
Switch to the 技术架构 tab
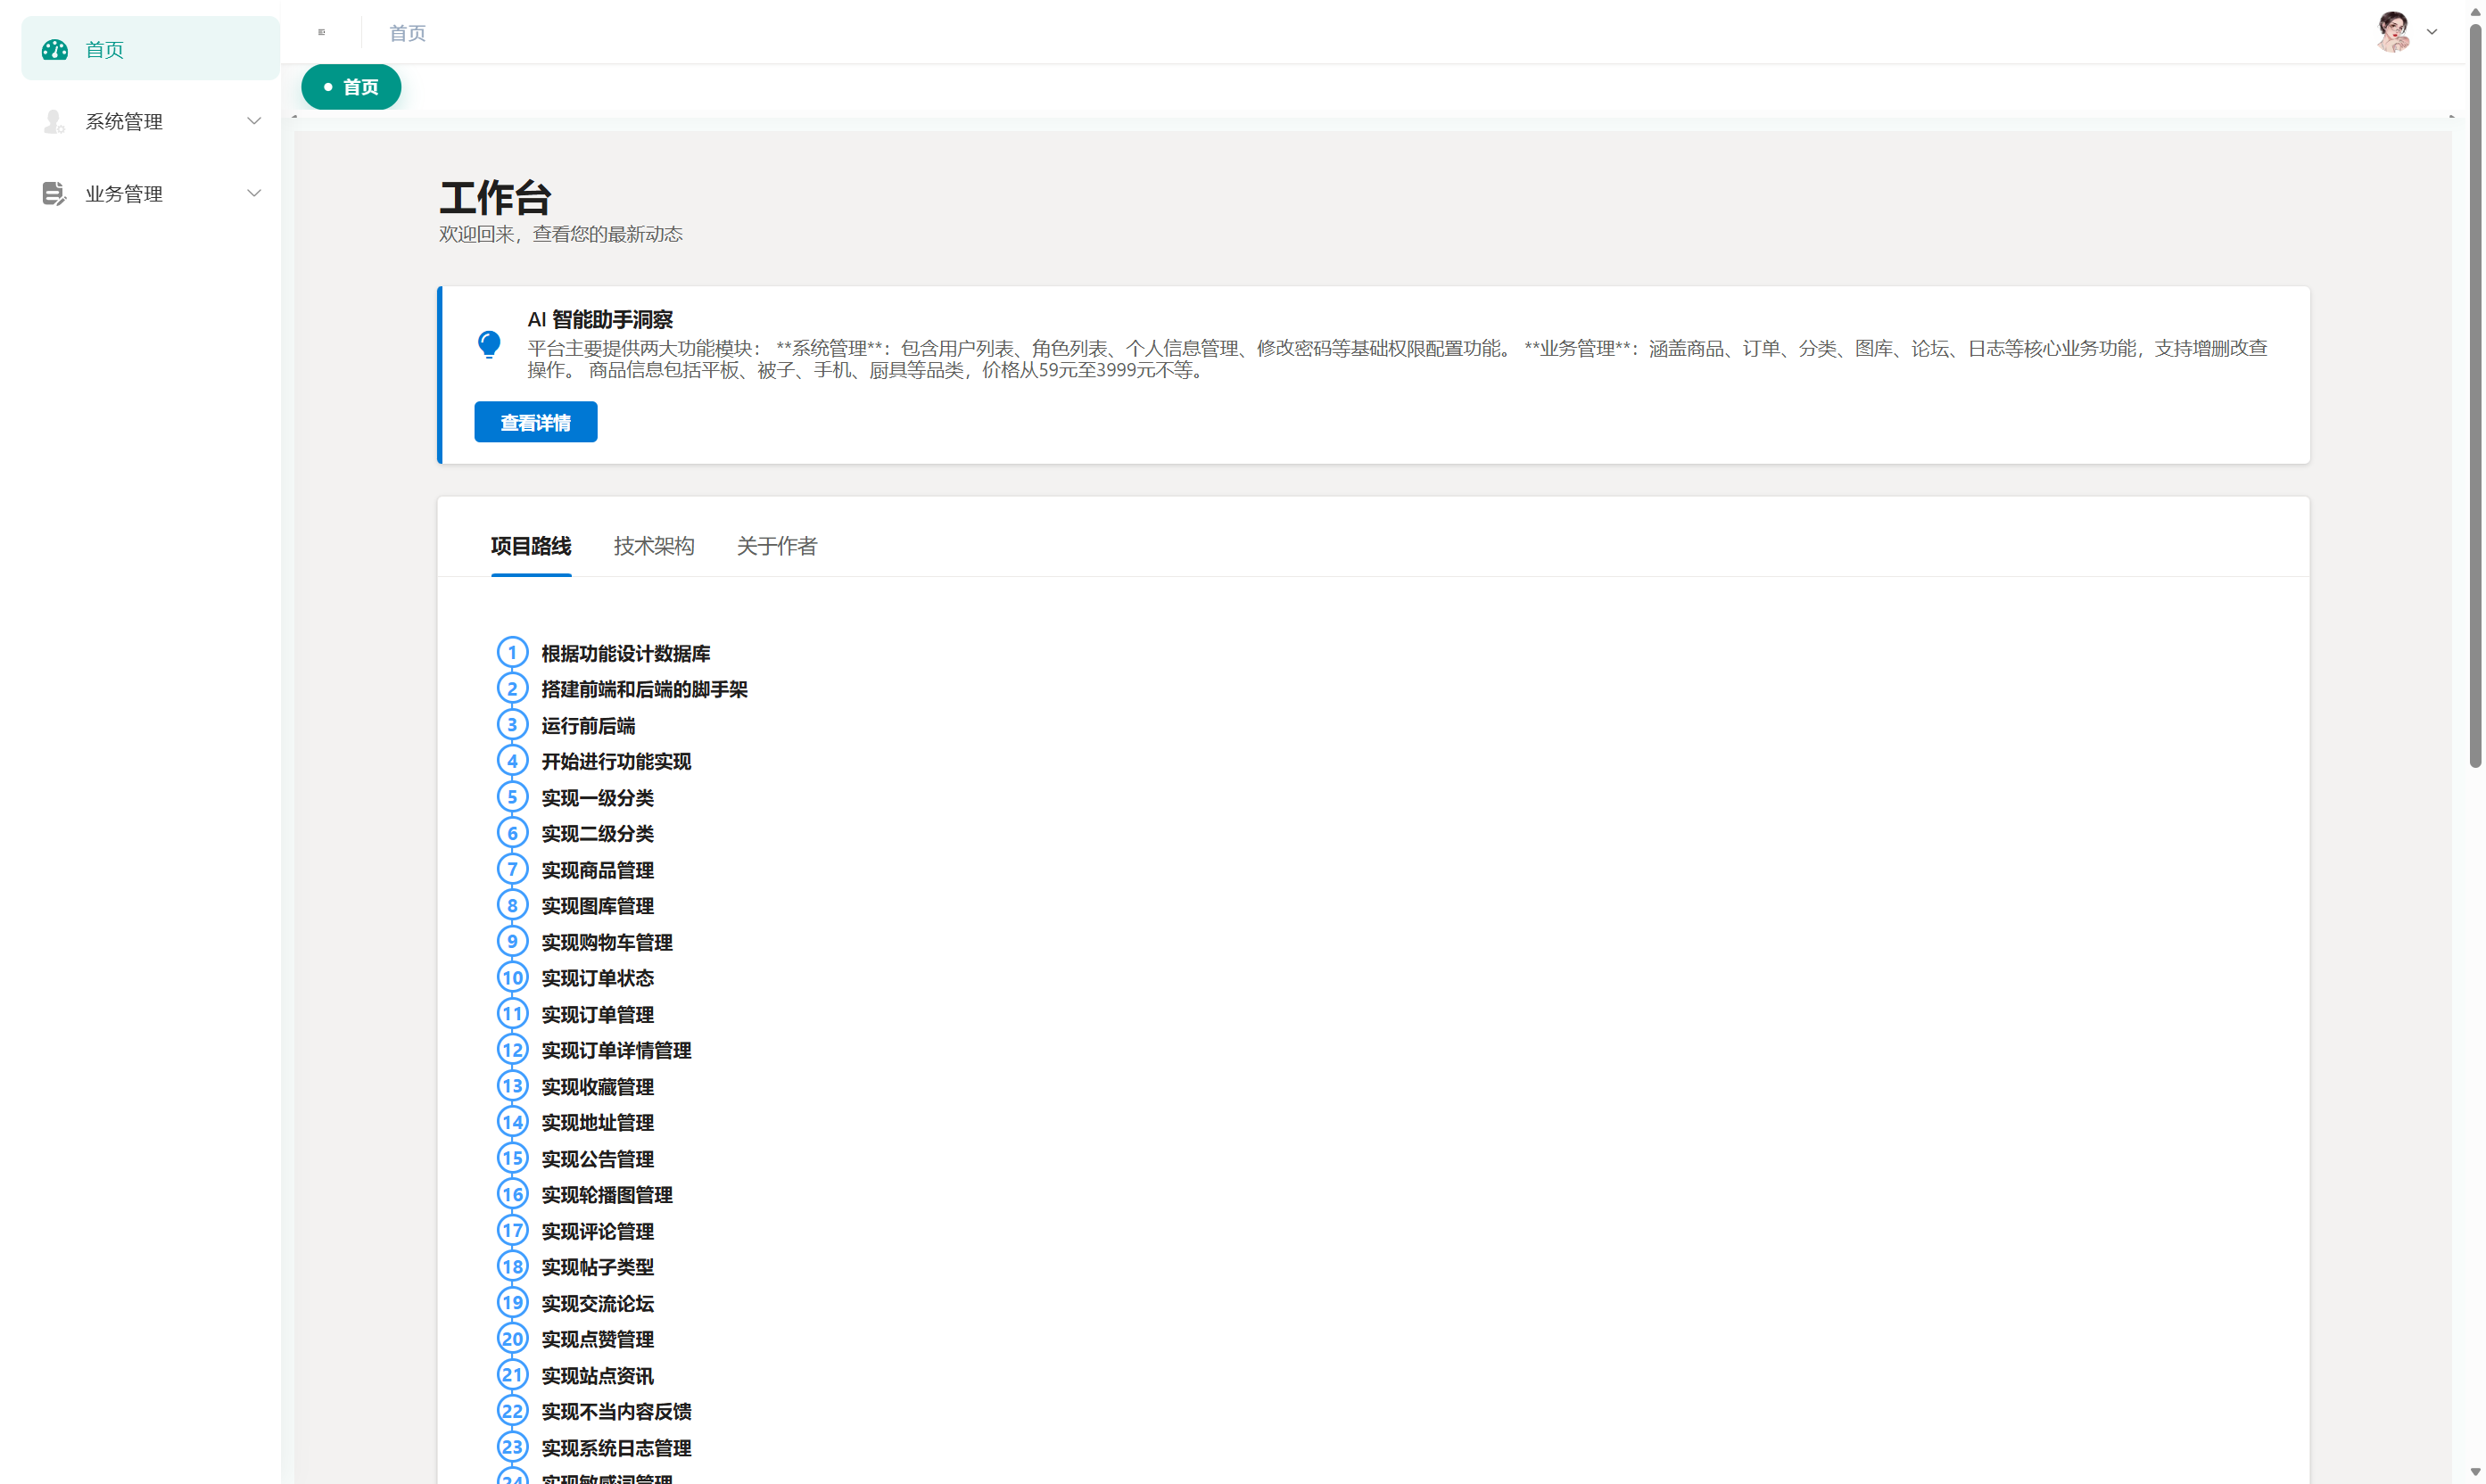pyautogui.click(x=653, y=545)
